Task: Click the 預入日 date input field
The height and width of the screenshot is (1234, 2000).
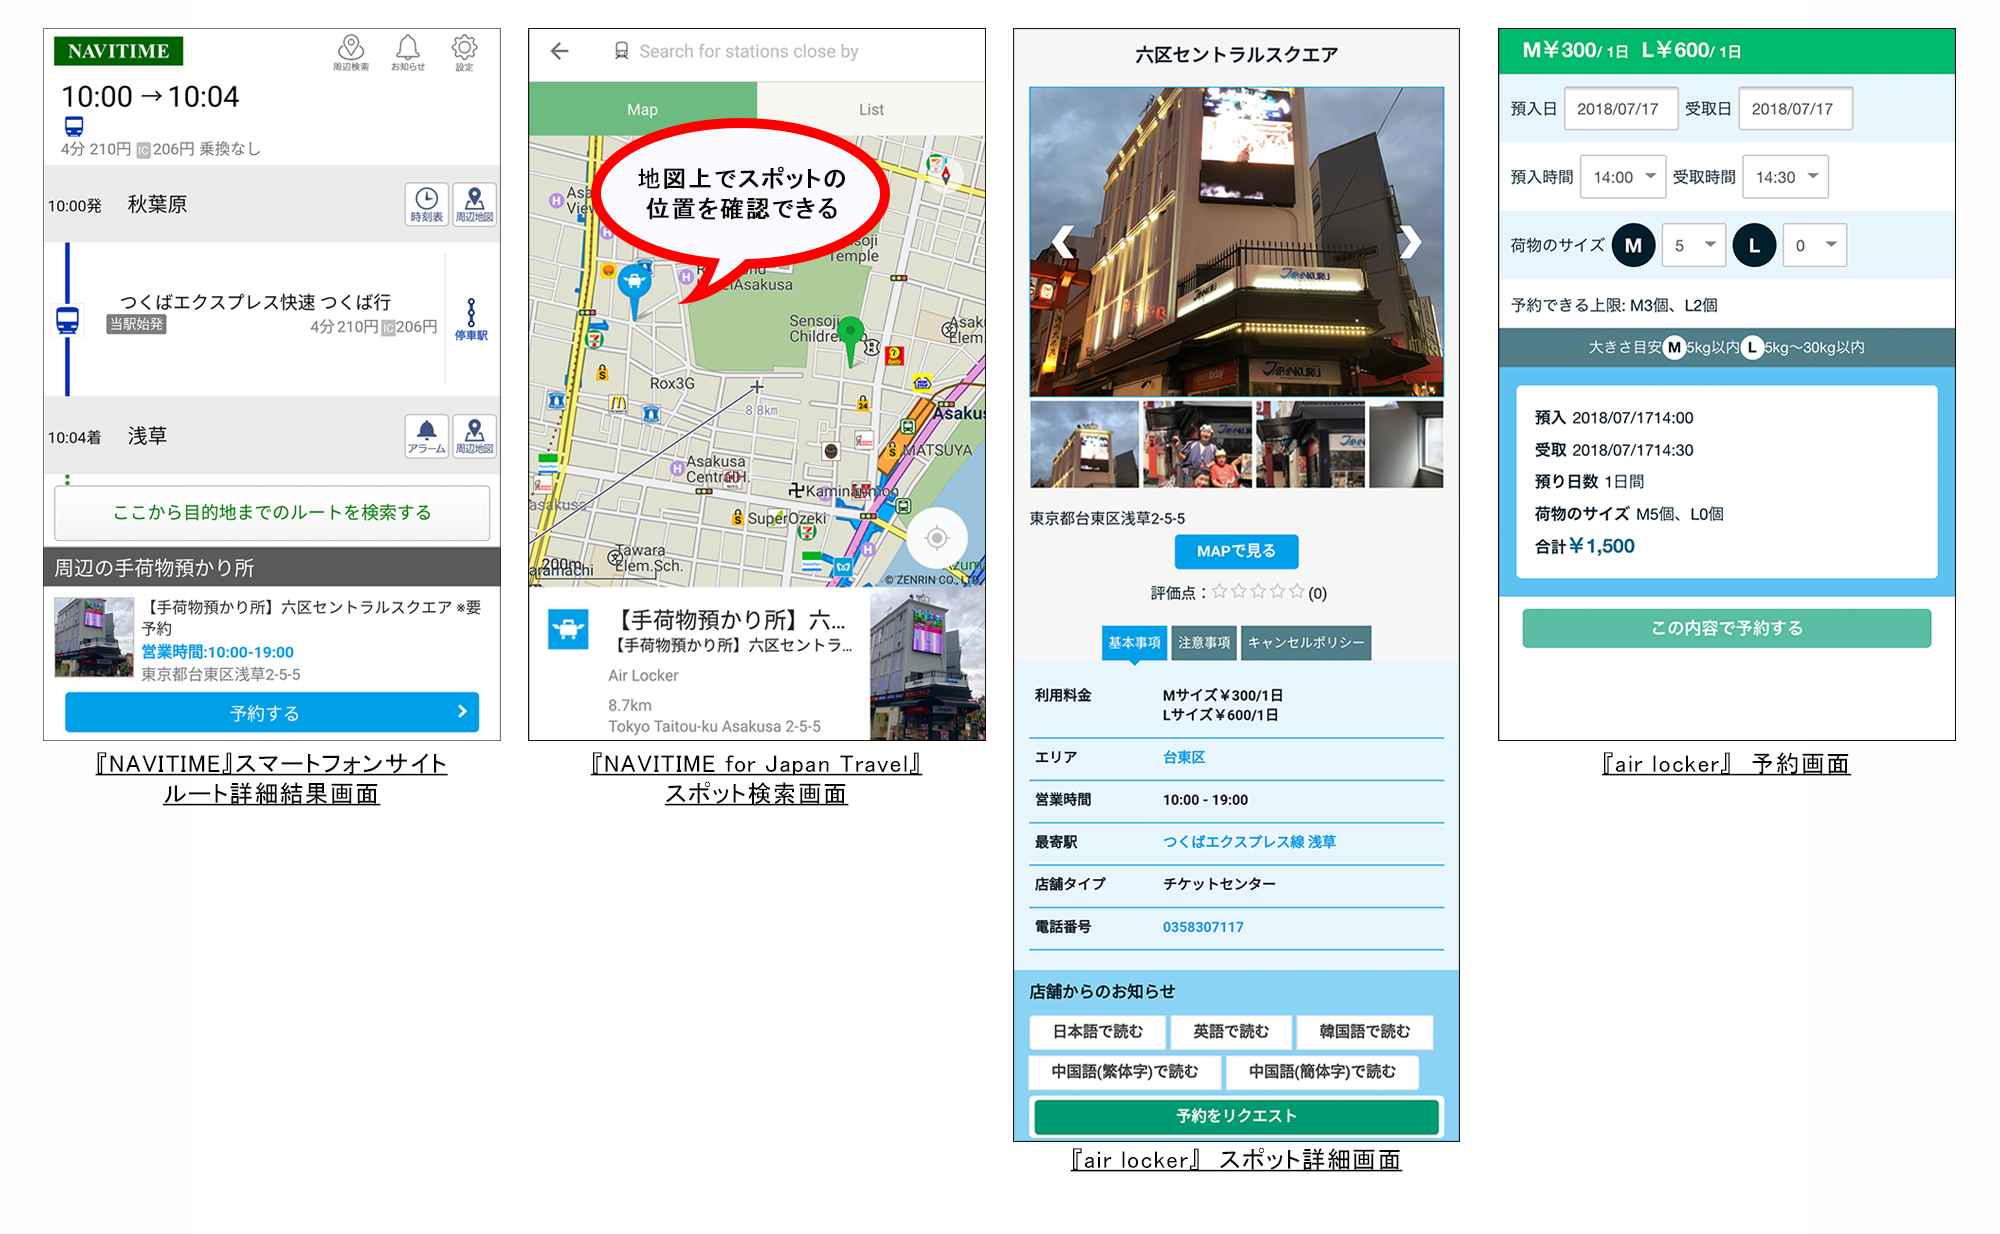Action: (1619, 109)
